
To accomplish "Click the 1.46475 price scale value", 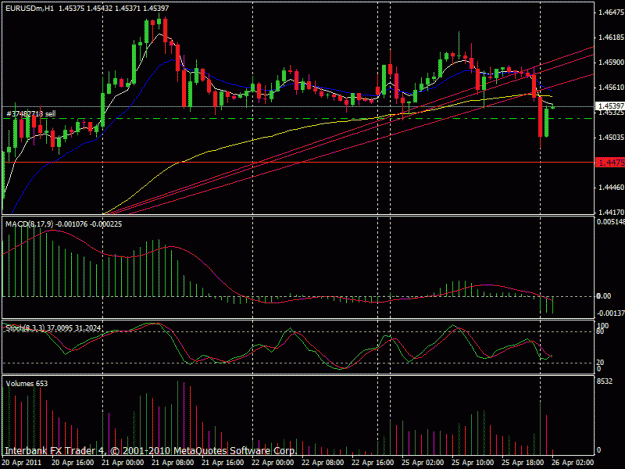I will 611,13.
